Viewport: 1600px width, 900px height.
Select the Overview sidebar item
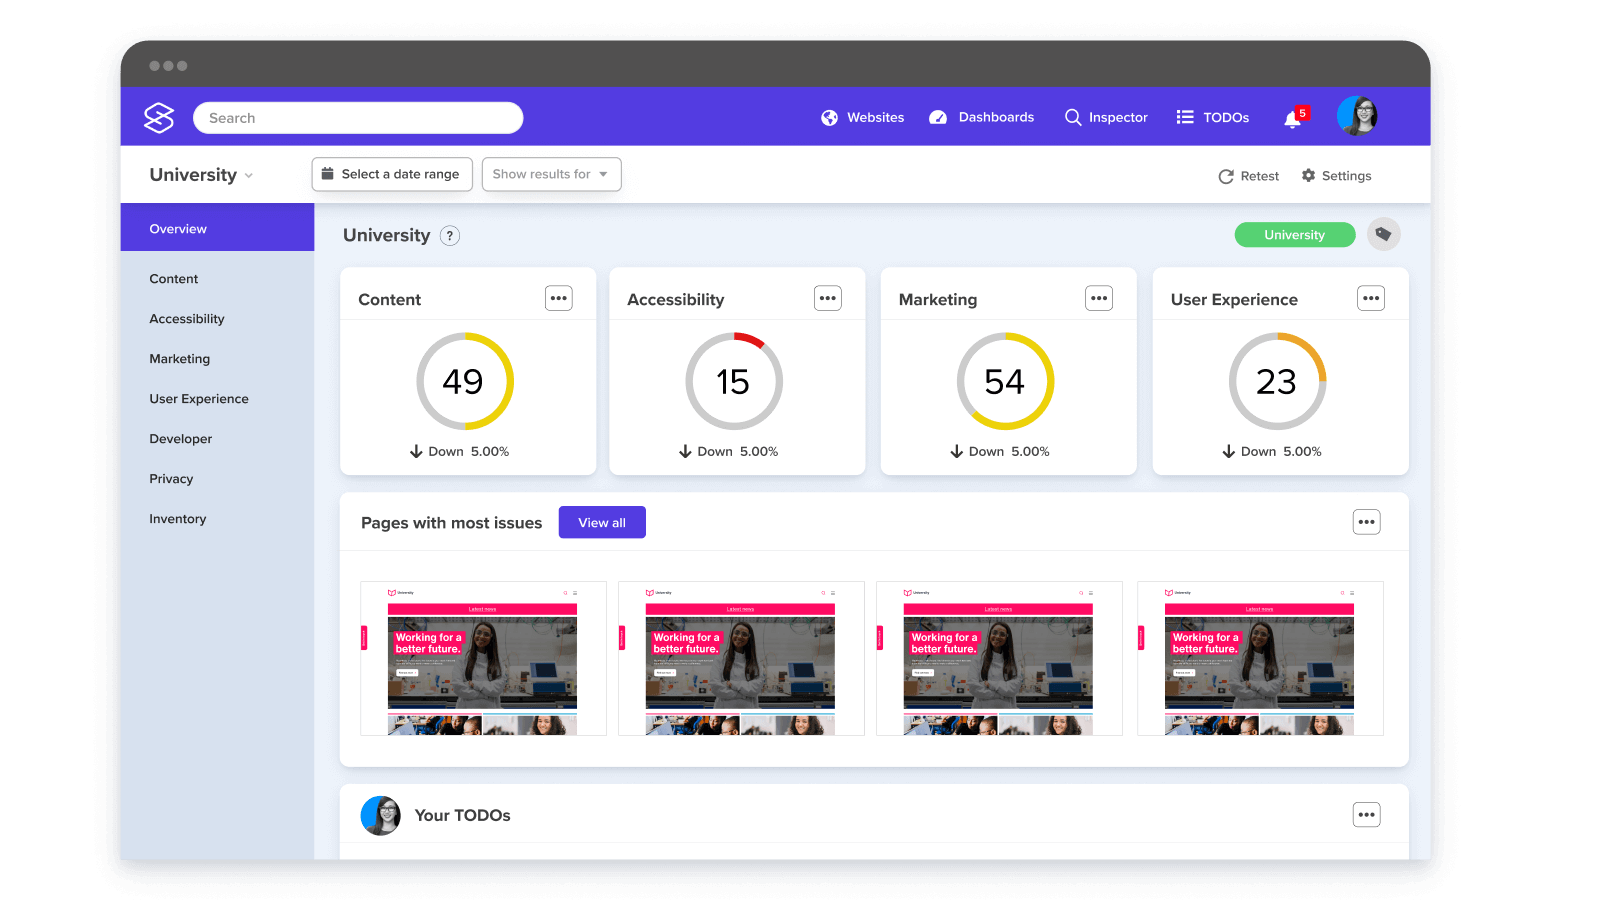click(217, 228)
